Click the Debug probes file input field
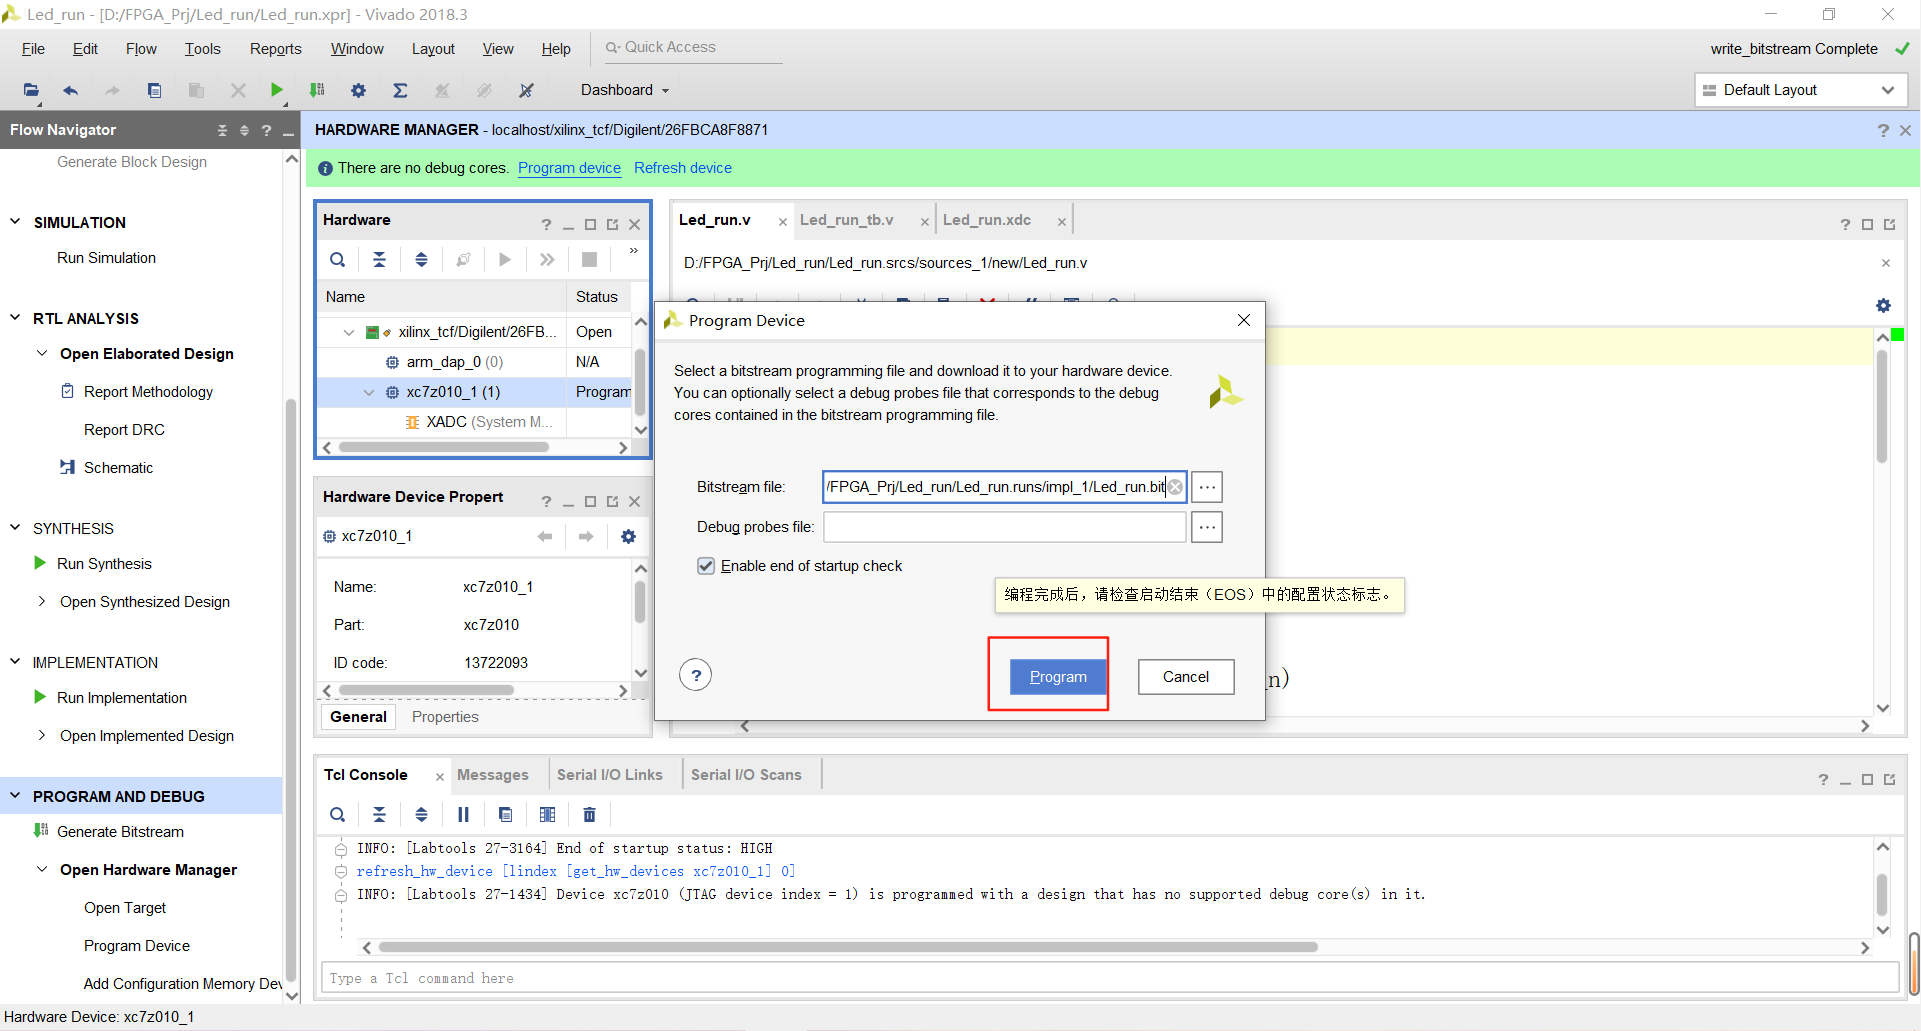The image size is (1921, 1031). click(1004, 527)
